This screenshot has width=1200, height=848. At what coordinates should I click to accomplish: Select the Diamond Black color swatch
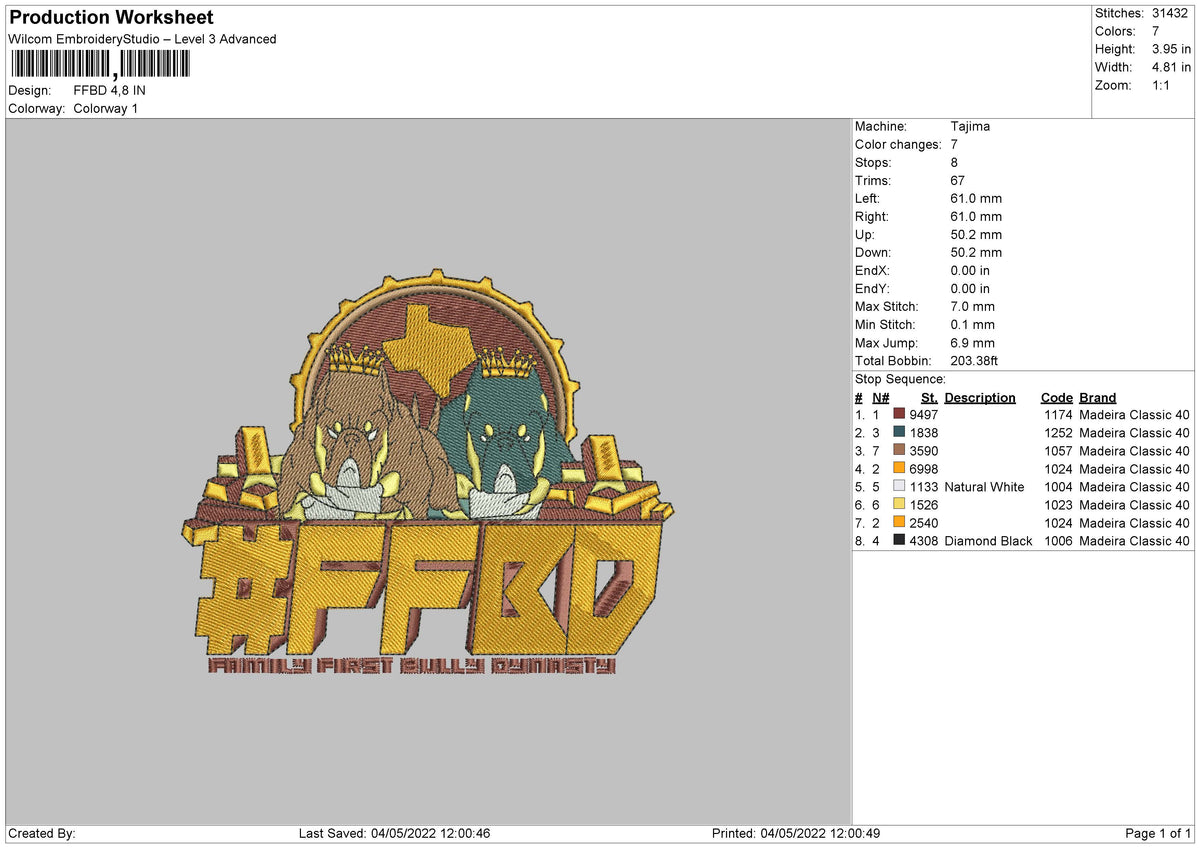click(898, 541)
